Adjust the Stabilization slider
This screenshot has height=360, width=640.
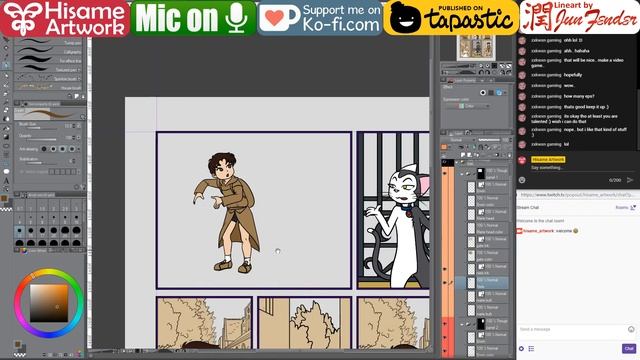tap(41, 162)
